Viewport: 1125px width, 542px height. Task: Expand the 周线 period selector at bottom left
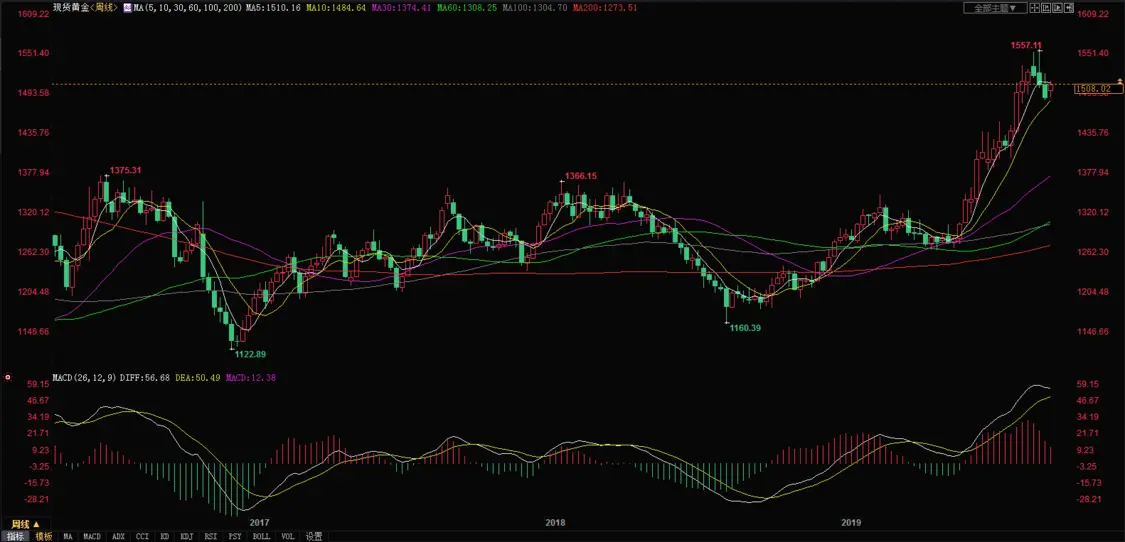(26, 523)
